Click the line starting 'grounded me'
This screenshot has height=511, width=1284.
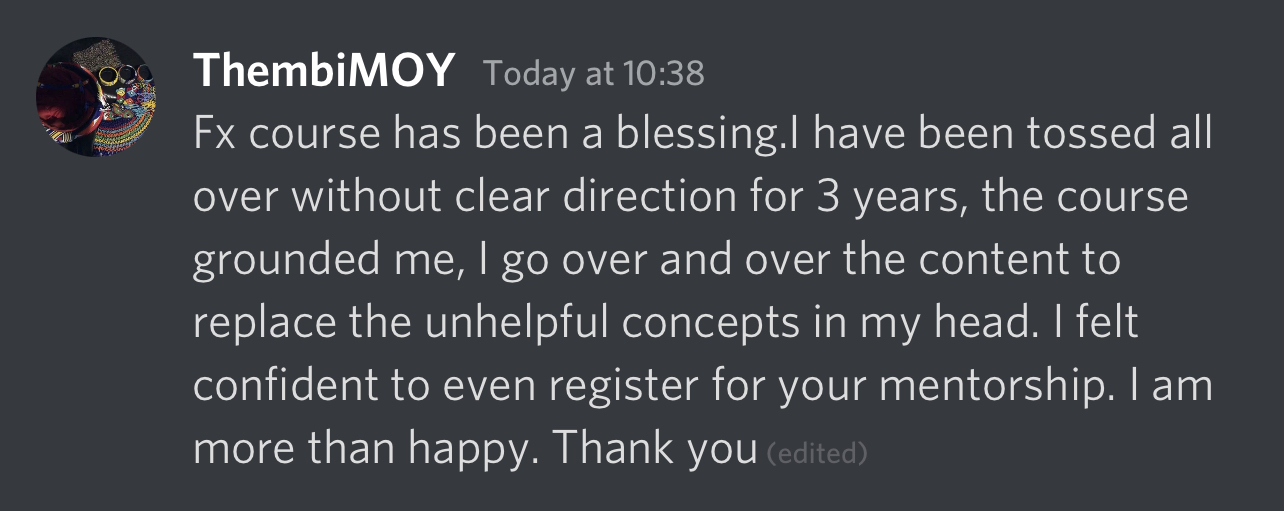coord(656,262)
